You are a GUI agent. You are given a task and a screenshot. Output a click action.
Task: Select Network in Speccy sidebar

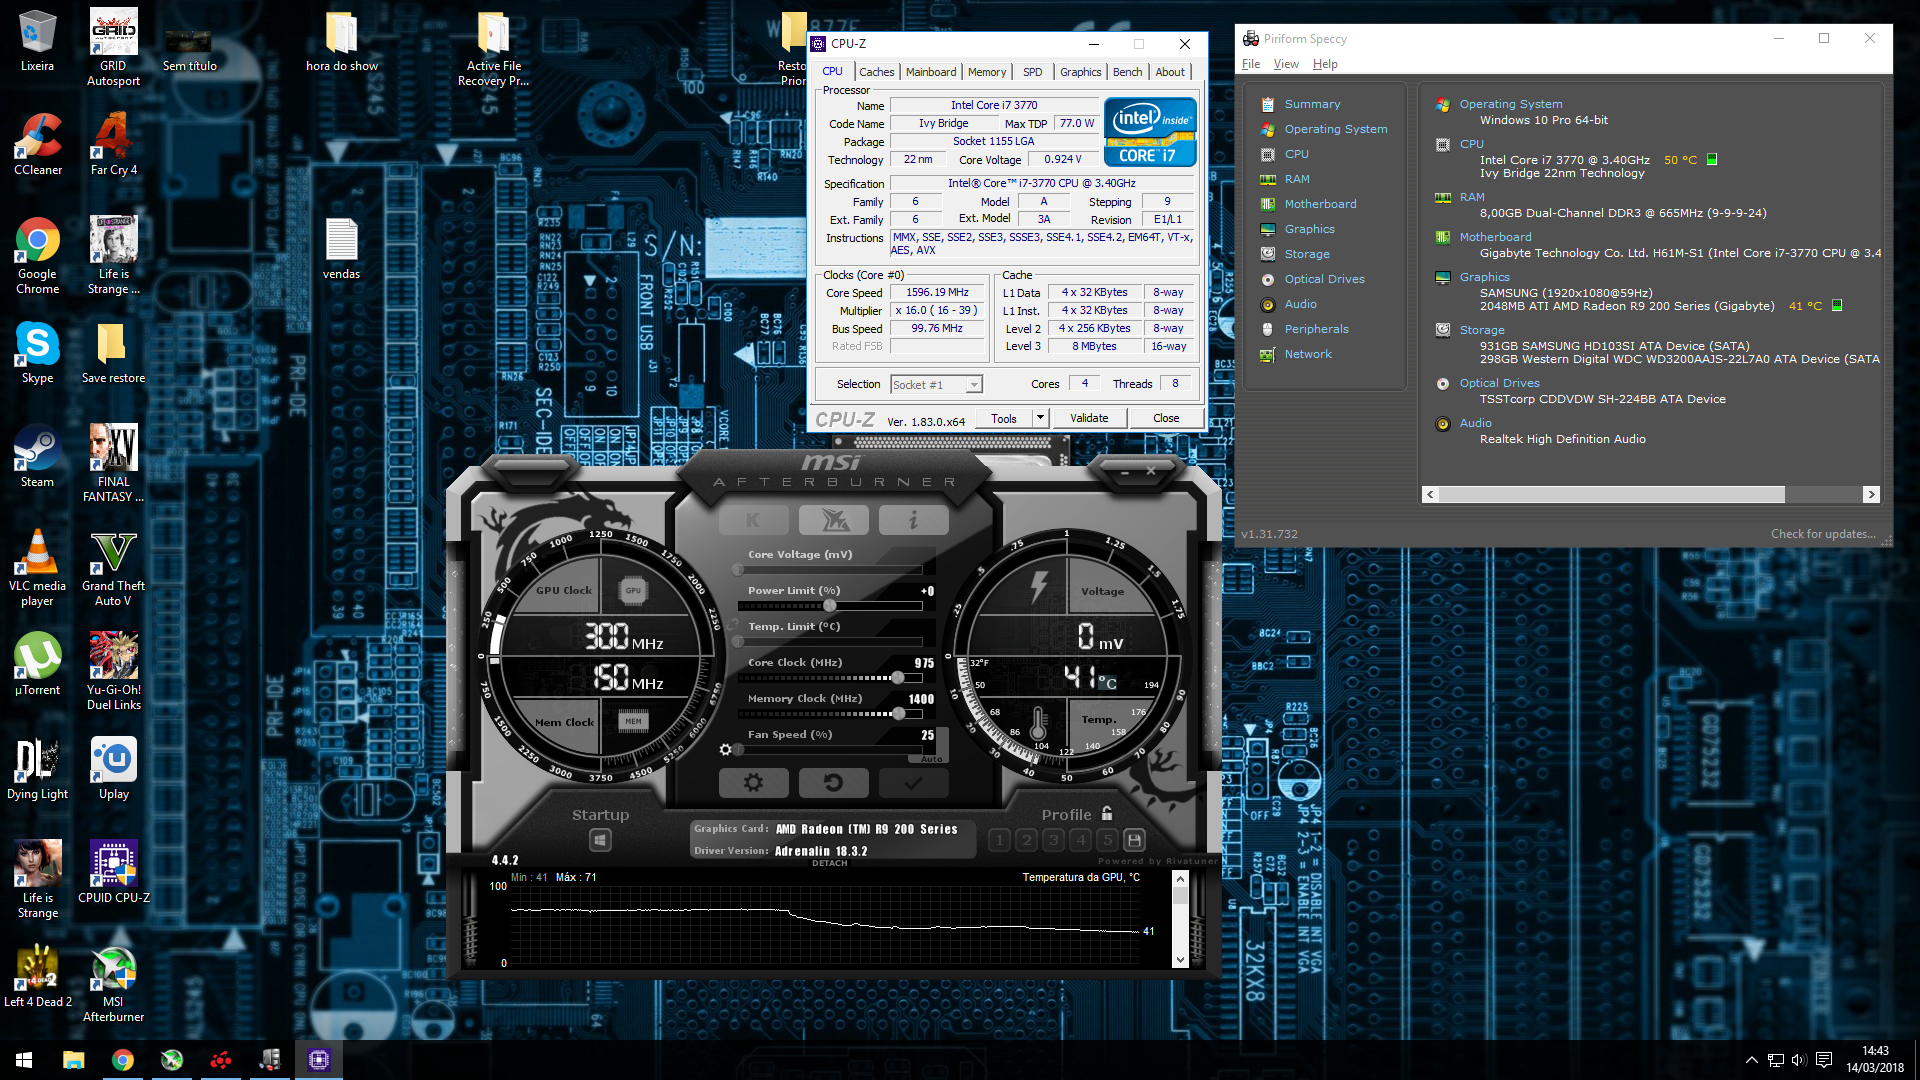point(1308,354)
